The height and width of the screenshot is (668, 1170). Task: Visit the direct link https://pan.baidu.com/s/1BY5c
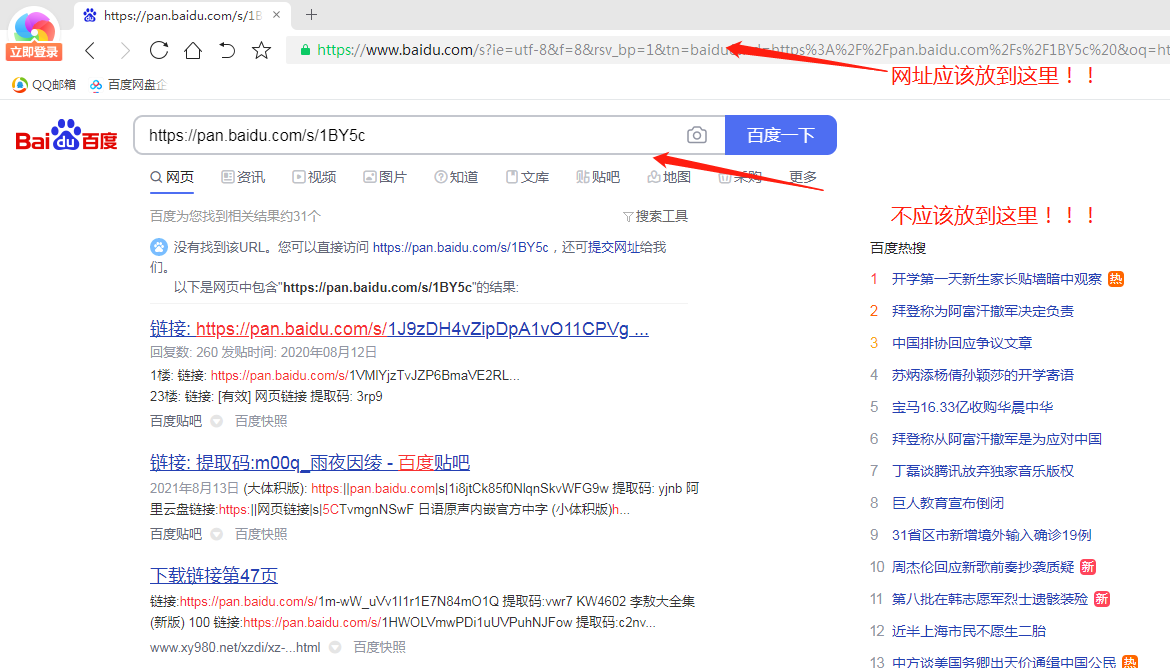click(x=460, y=247)
